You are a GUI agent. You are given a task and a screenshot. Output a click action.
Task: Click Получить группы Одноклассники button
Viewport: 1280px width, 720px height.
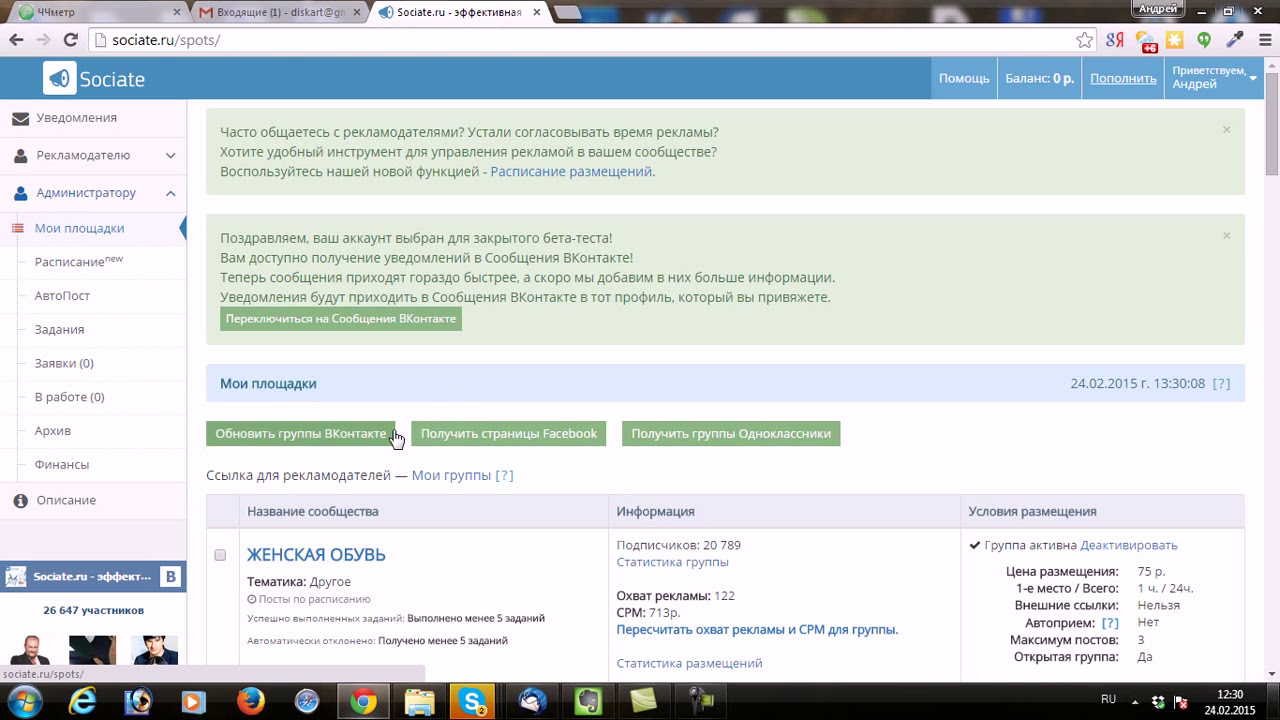(x=731, y=434)
